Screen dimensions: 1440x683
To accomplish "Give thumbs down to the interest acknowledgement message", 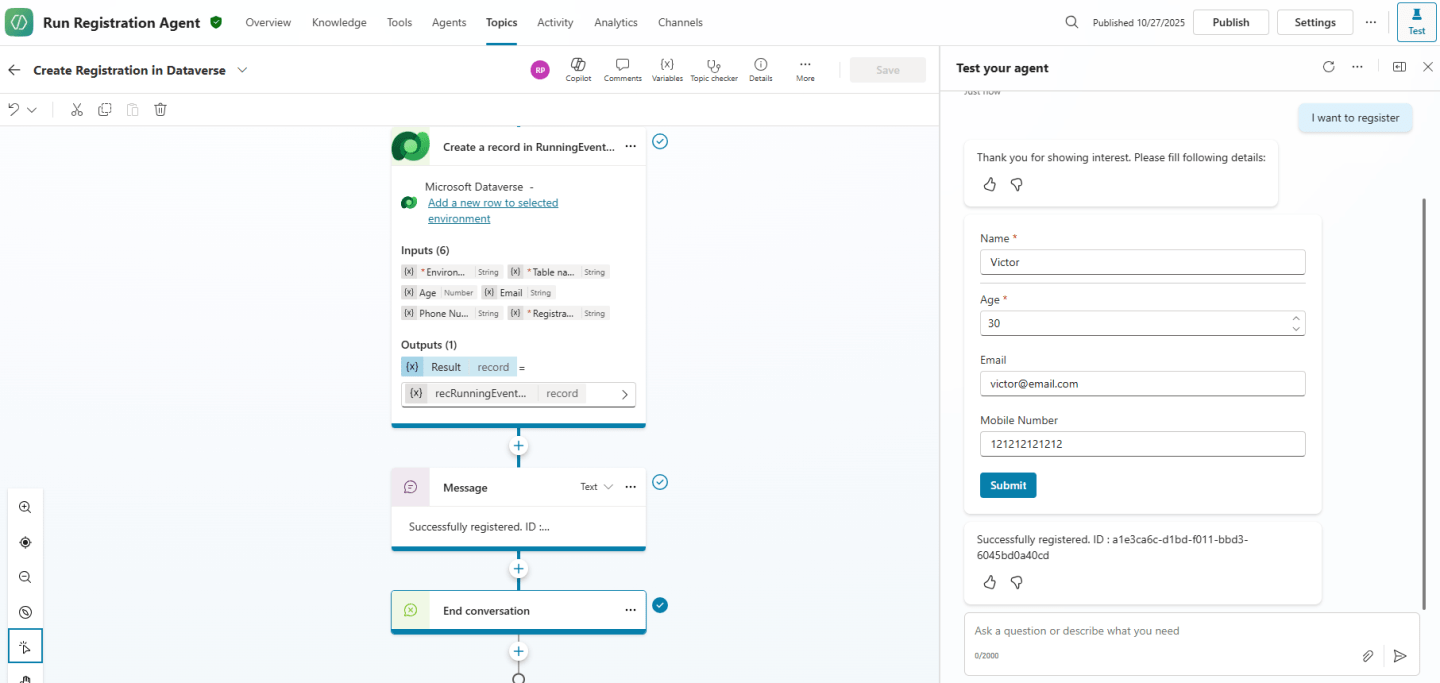I will pyautogui.click(x=1016, y=184).
